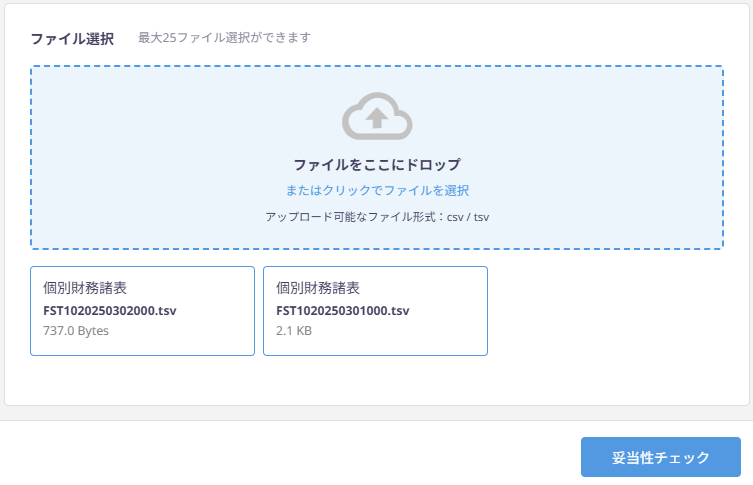Viewport: 753px width, 485px height.
Task: Select the FST1020250301000.tsv file card
Action: (x=376, y=311)
